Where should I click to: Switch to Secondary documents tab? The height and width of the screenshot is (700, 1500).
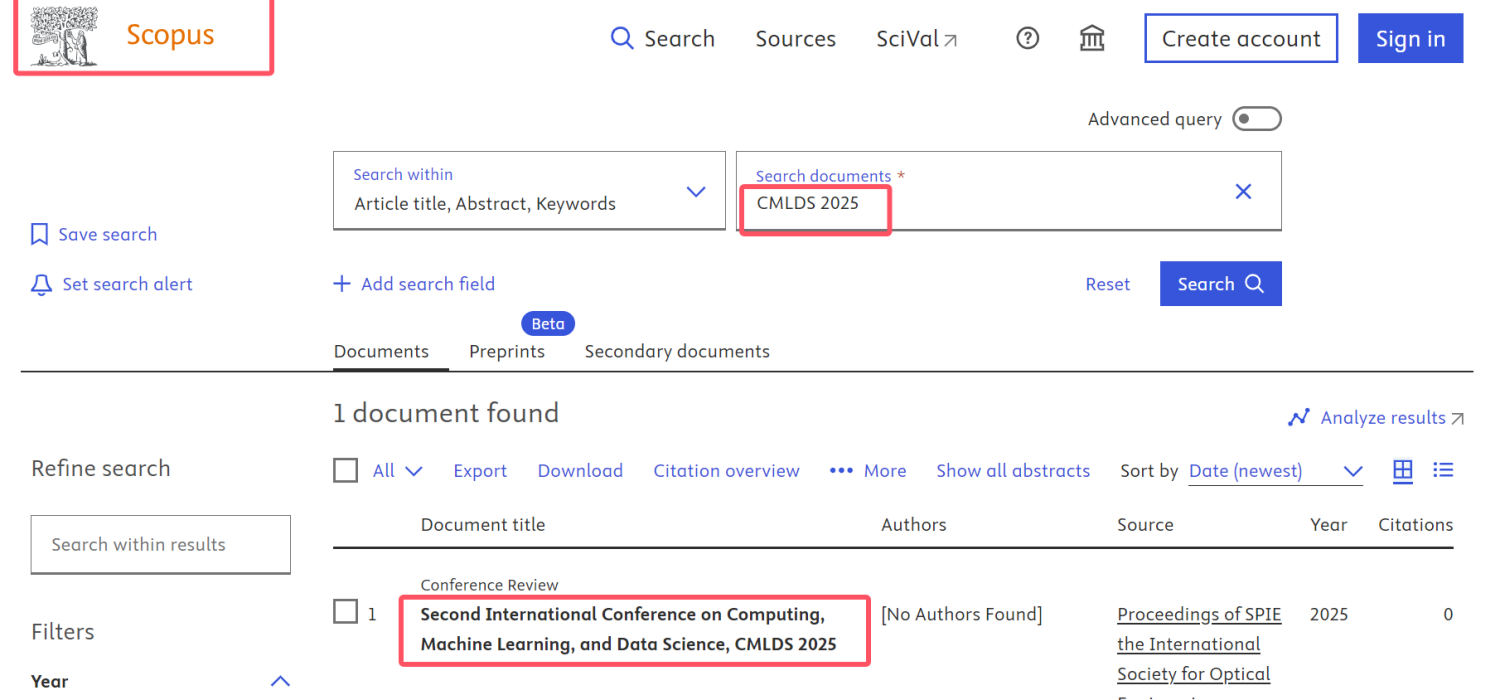[x=677, y=351]
